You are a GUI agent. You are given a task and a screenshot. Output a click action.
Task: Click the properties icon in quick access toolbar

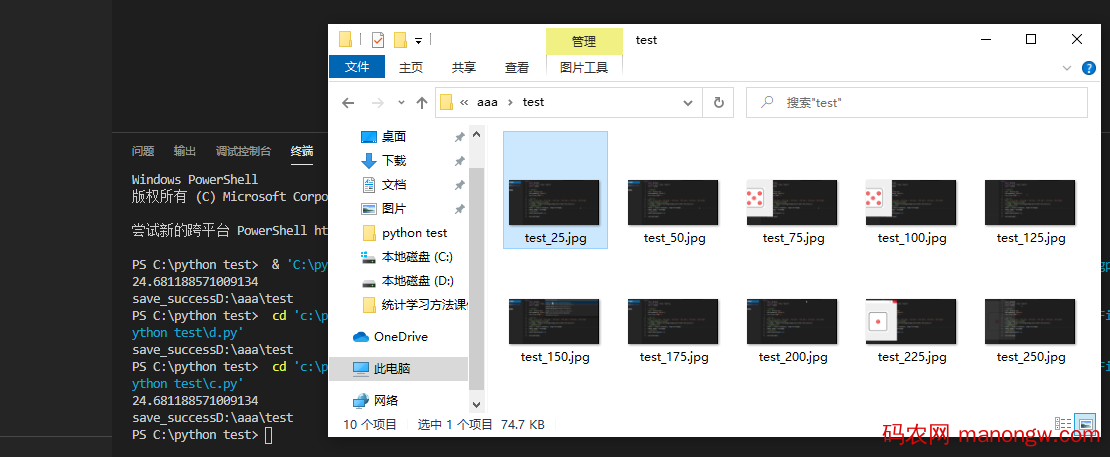[378, 40]
